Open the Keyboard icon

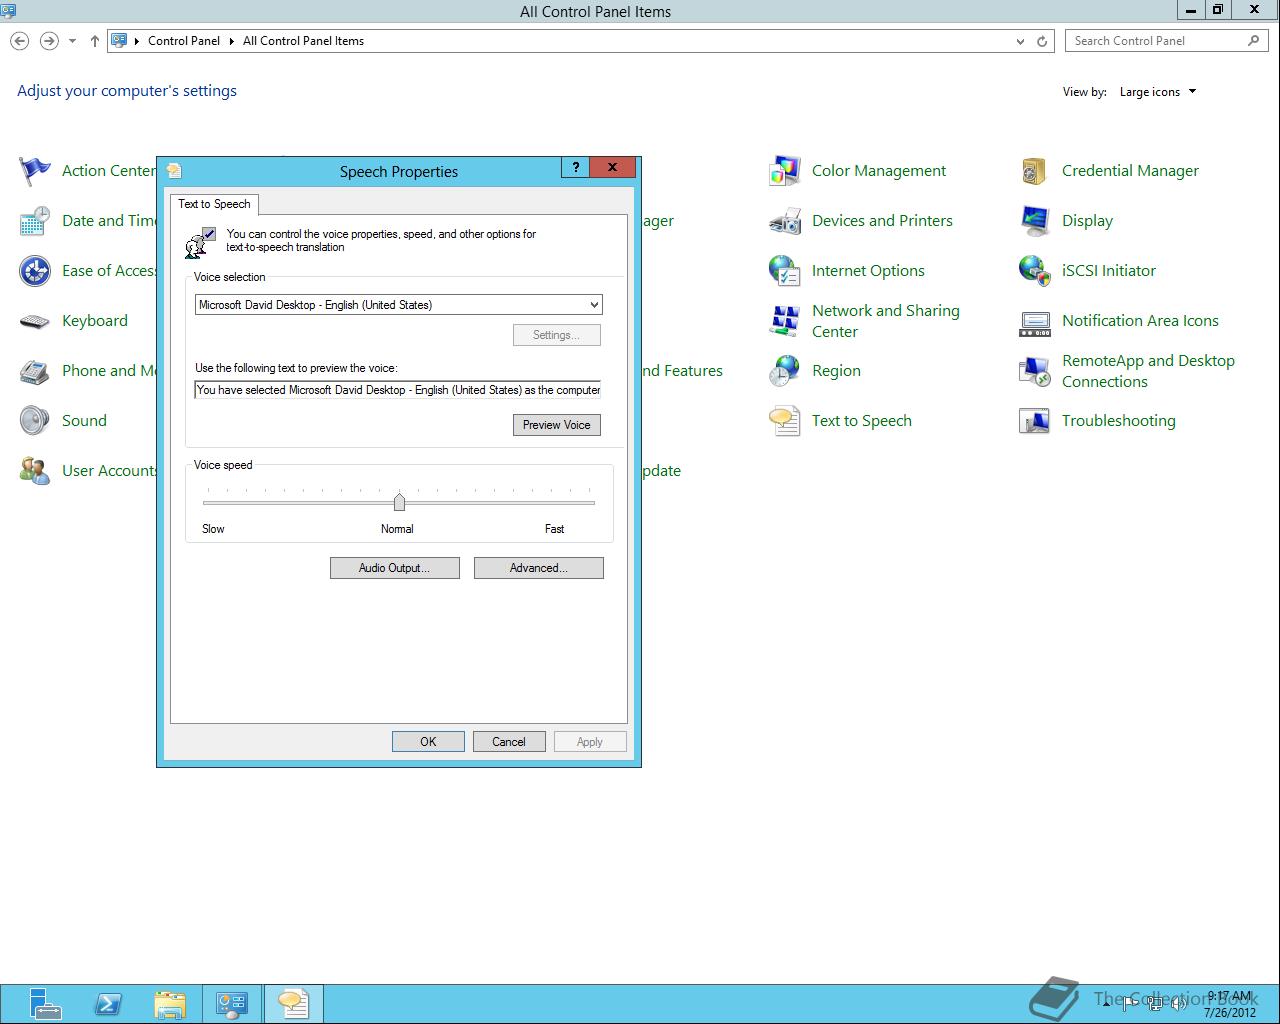click(35, 321)
